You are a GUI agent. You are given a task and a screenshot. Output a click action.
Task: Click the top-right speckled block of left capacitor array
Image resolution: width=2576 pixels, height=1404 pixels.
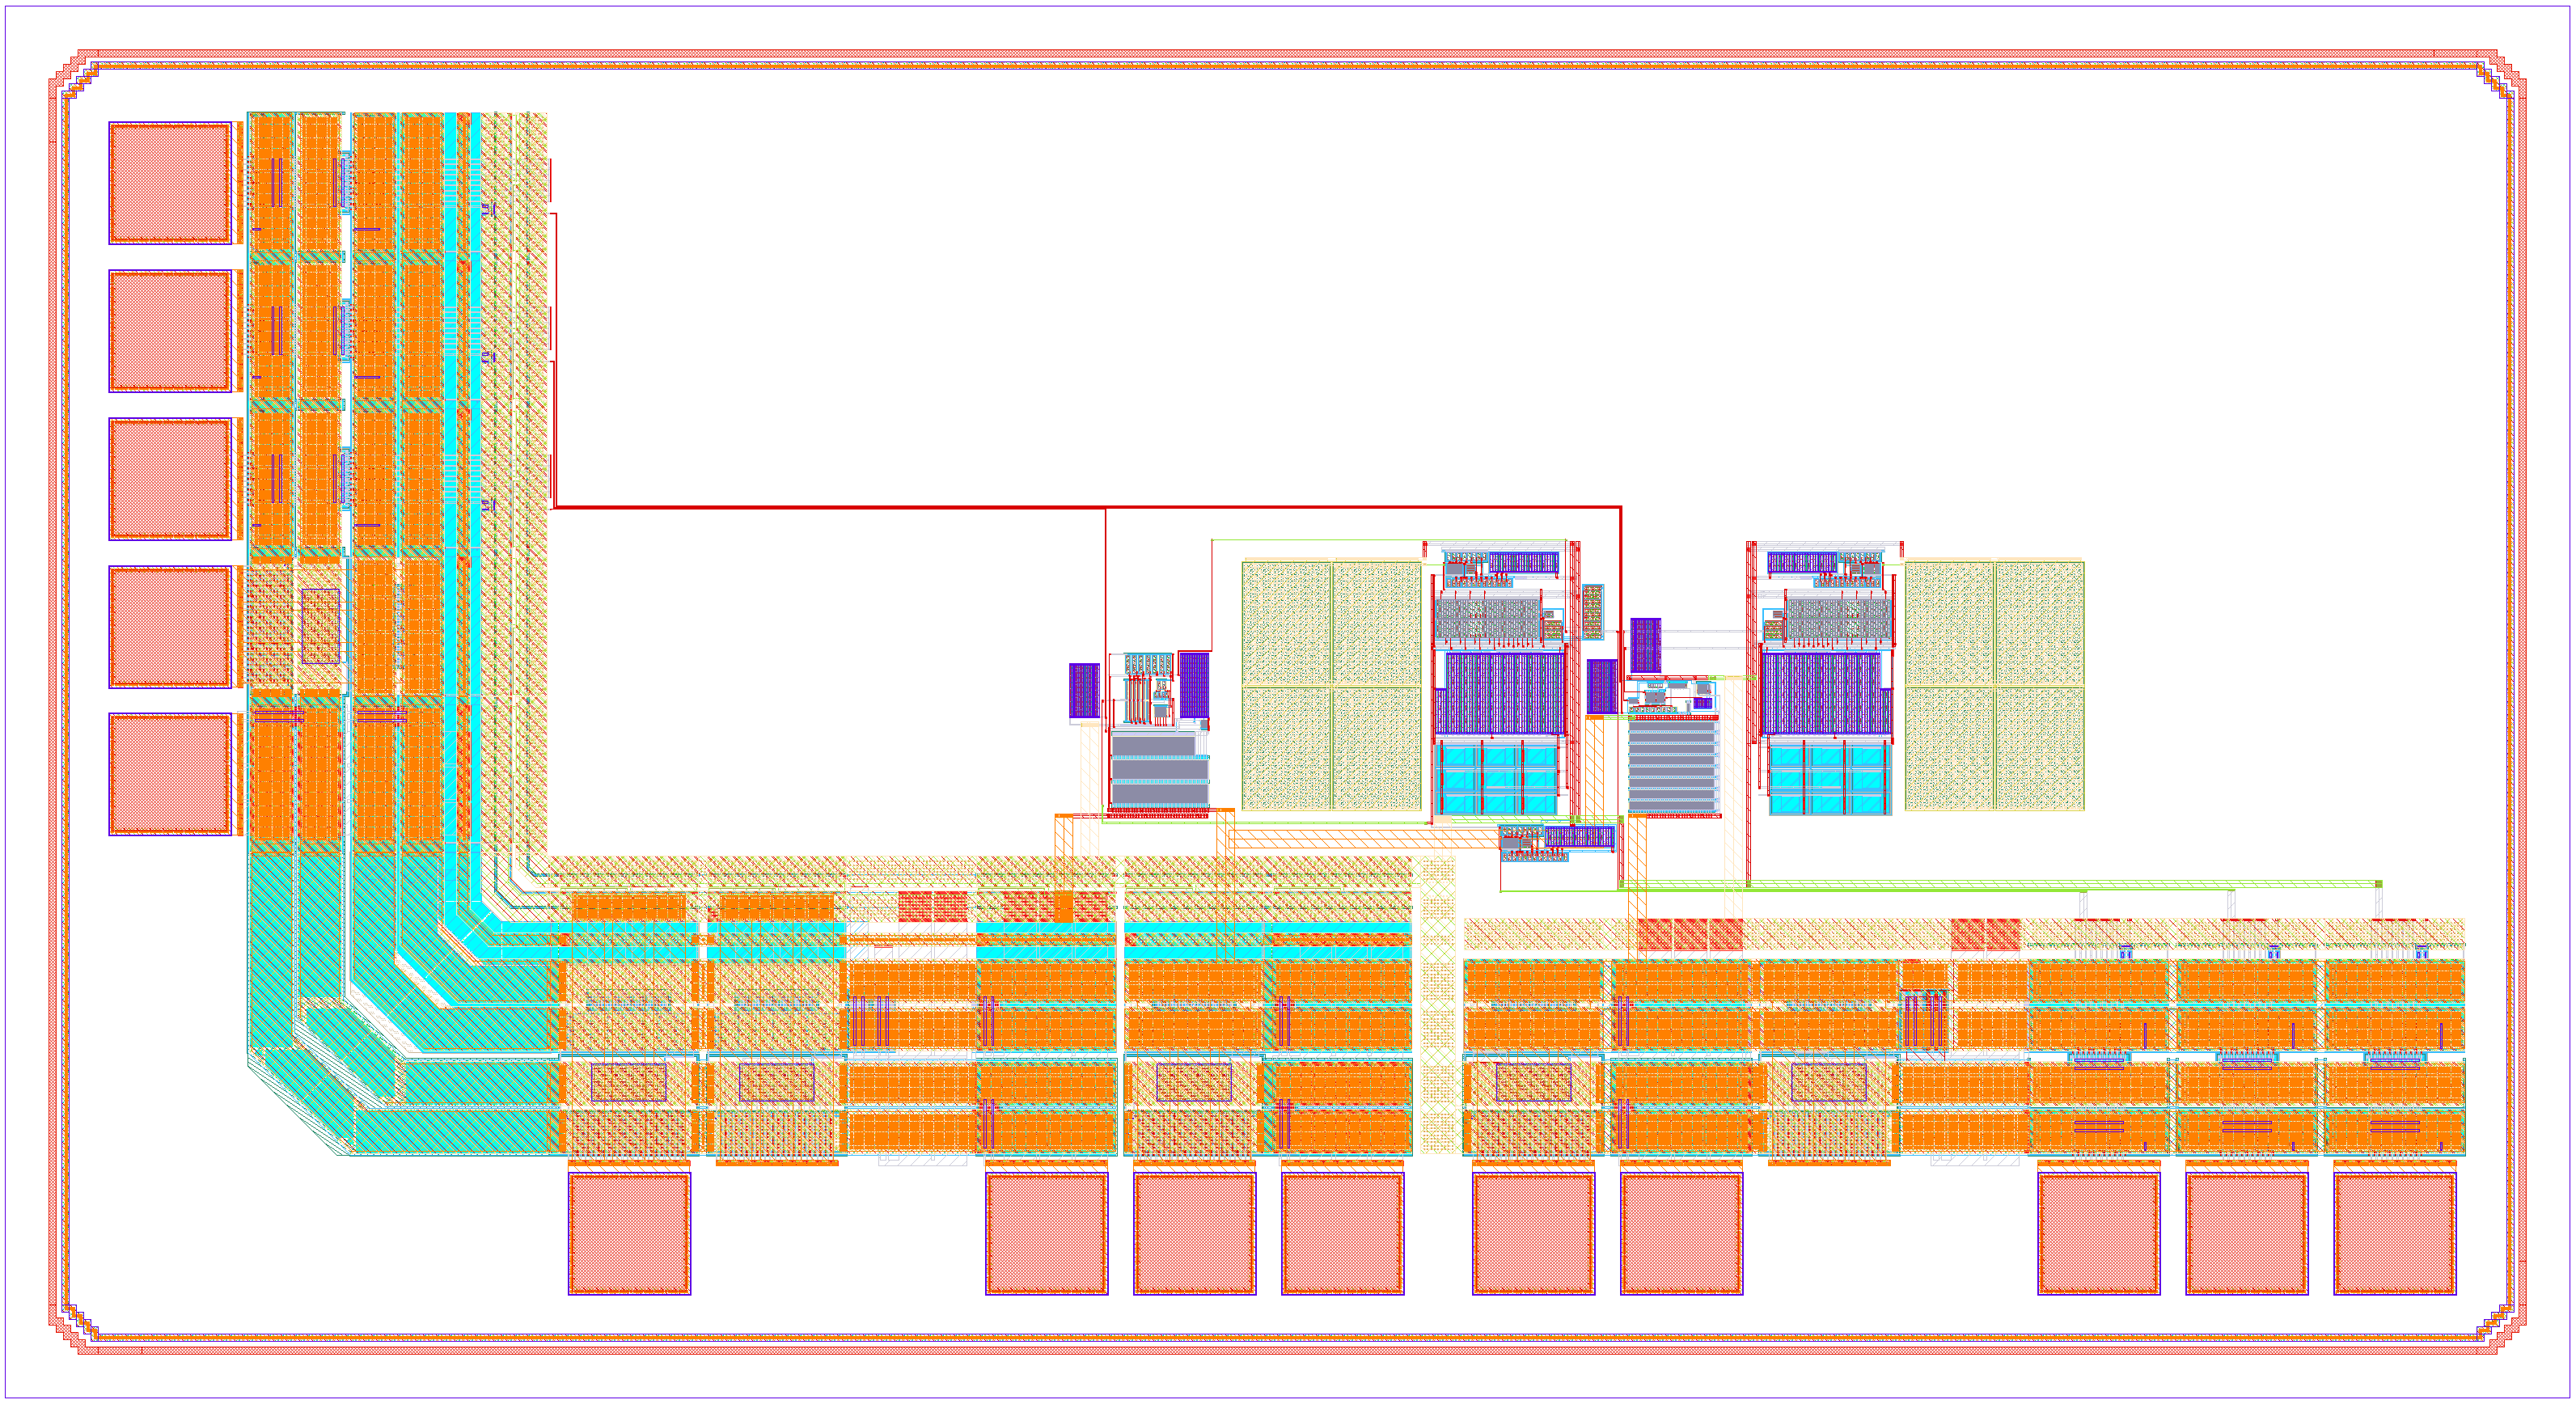(1377, 623)
